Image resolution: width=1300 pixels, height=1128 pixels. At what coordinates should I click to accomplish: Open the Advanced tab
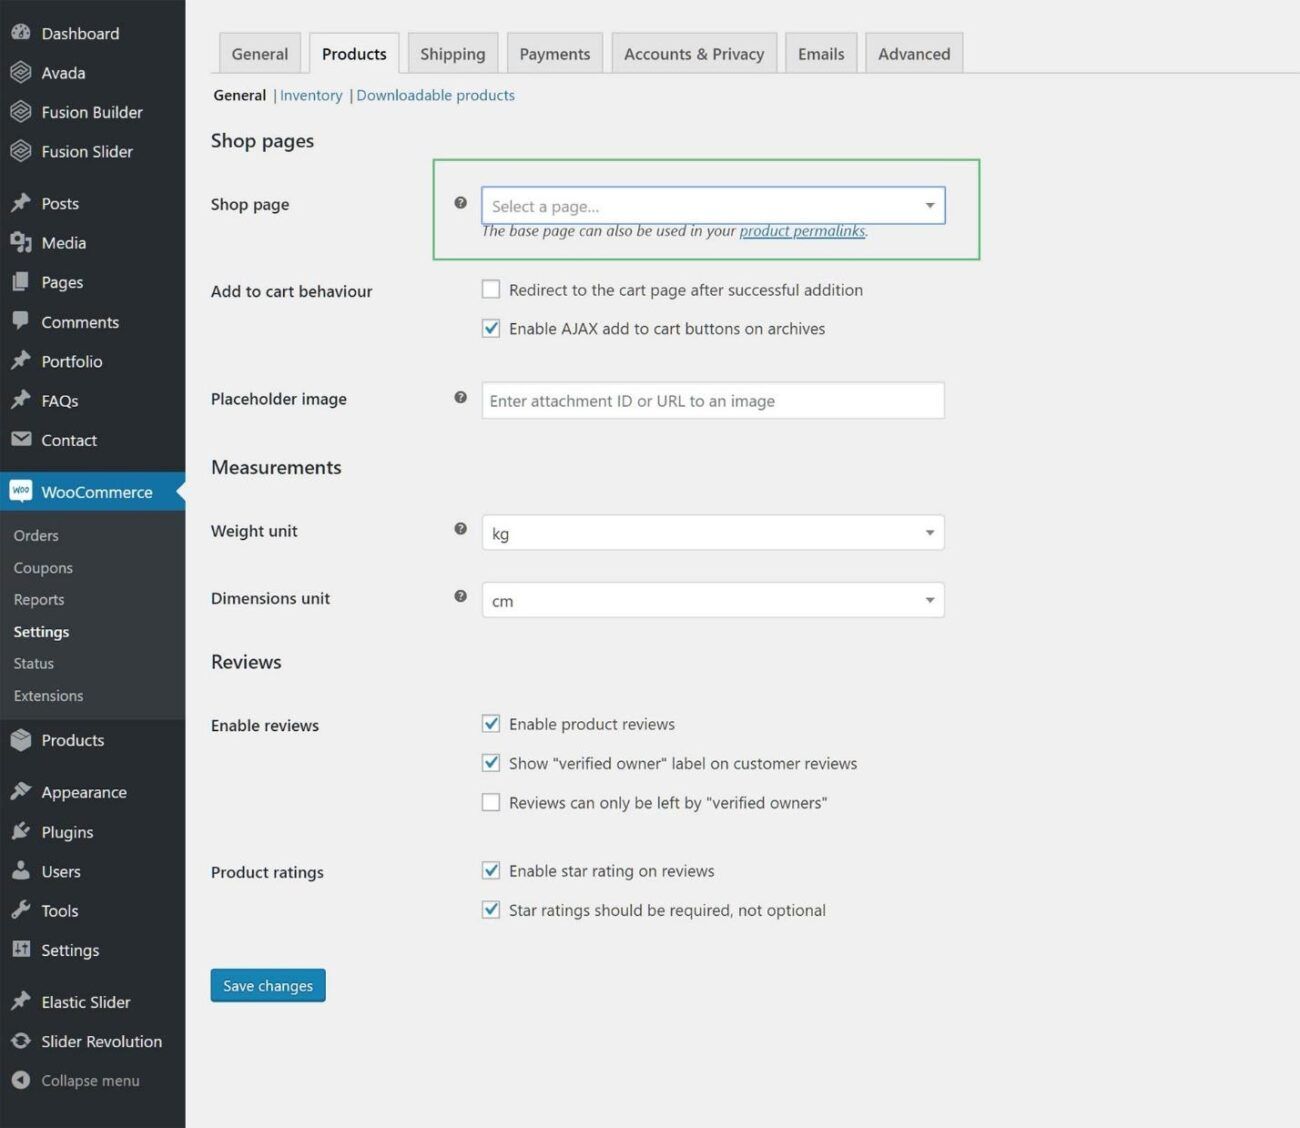coord(914,54)
